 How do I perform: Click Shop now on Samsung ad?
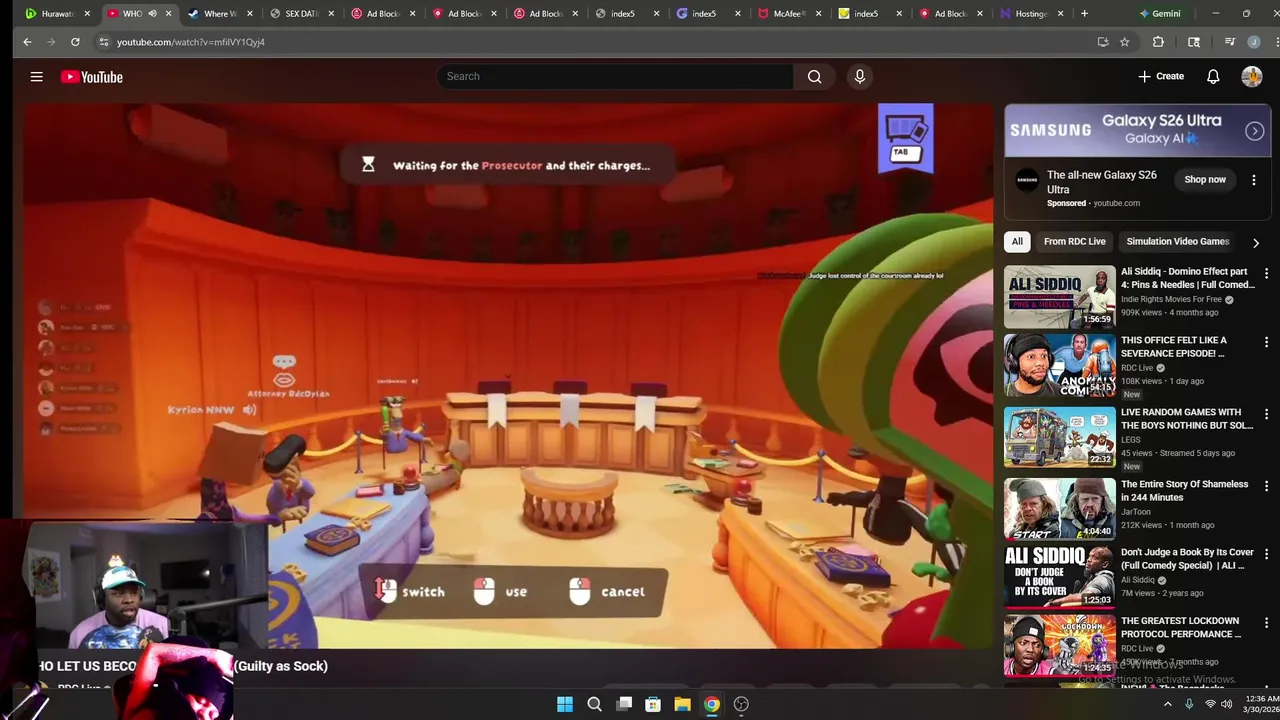pos(1204,180)
